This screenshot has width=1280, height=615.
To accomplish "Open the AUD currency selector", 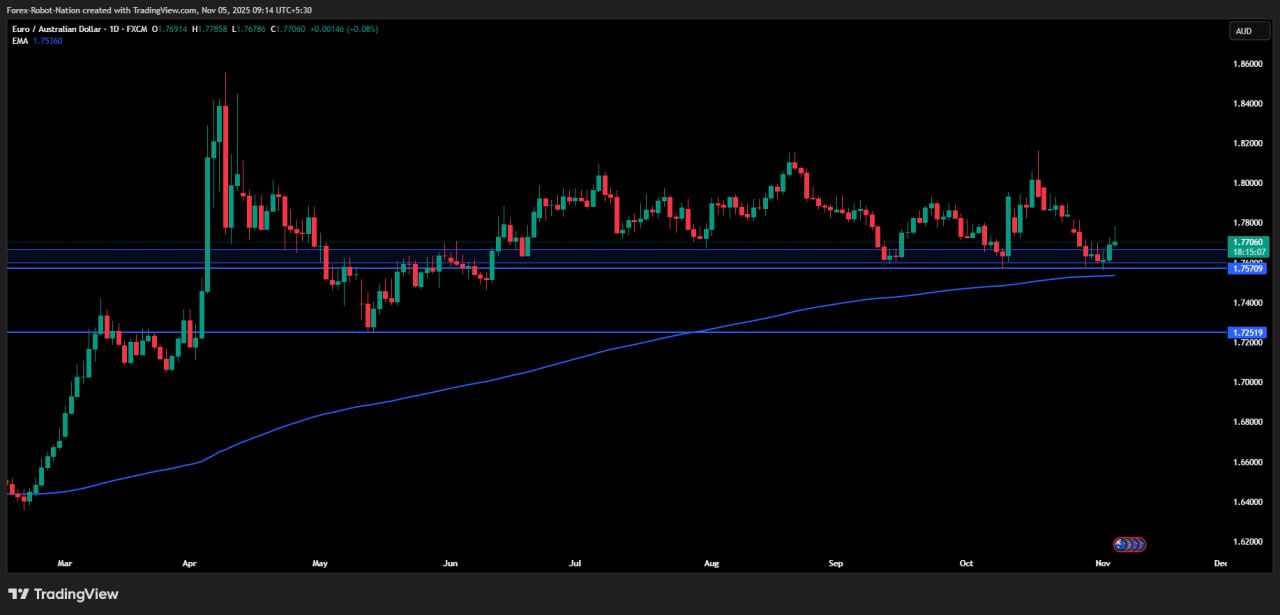I will [1248, 31].
